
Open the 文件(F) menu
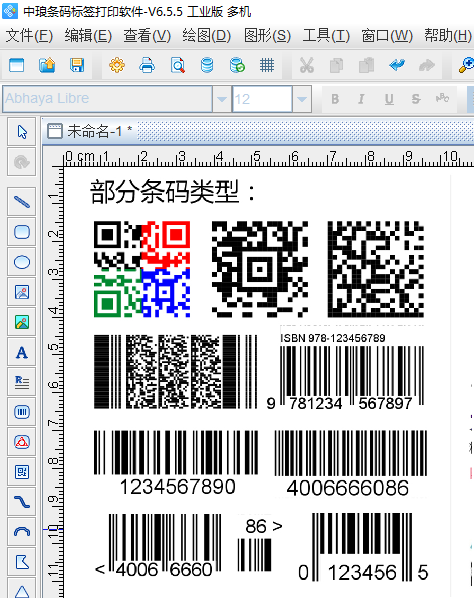(29, 36)
